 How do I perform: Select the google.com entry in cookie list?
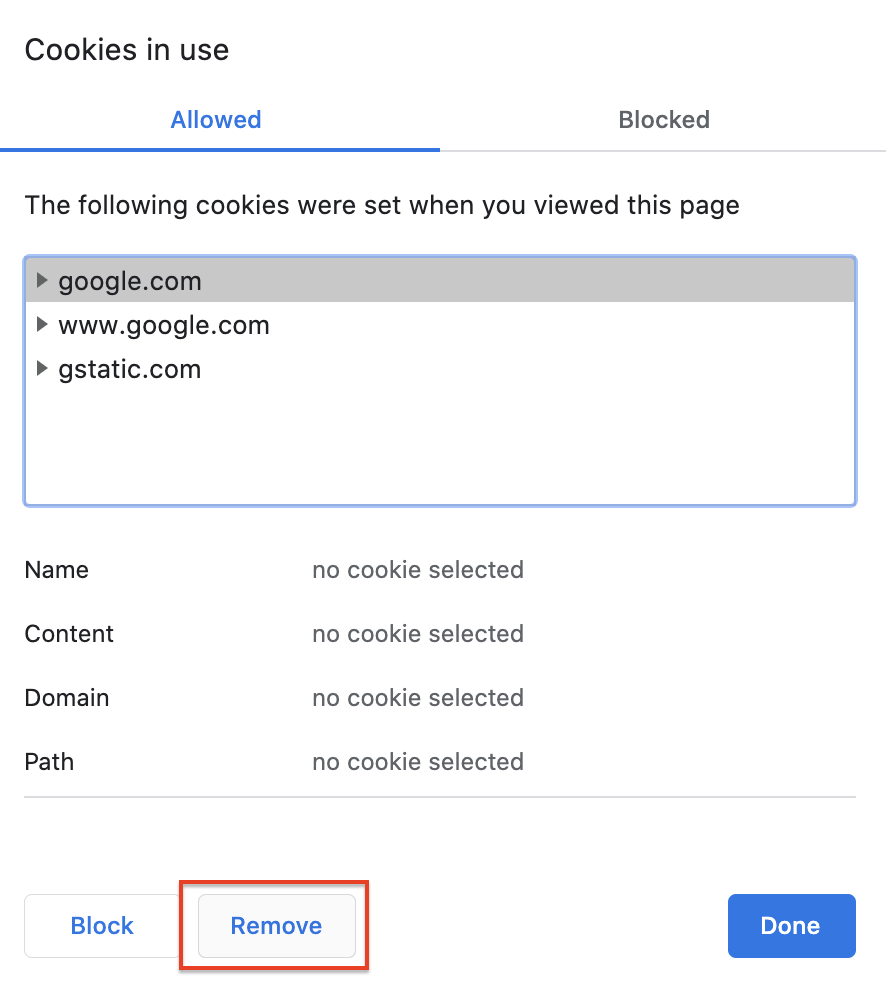point(130,282)
